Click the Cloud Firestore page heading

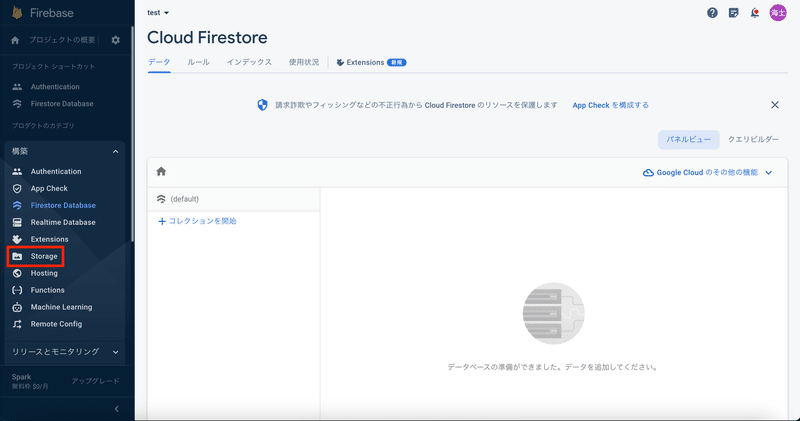tap(207, 37)
